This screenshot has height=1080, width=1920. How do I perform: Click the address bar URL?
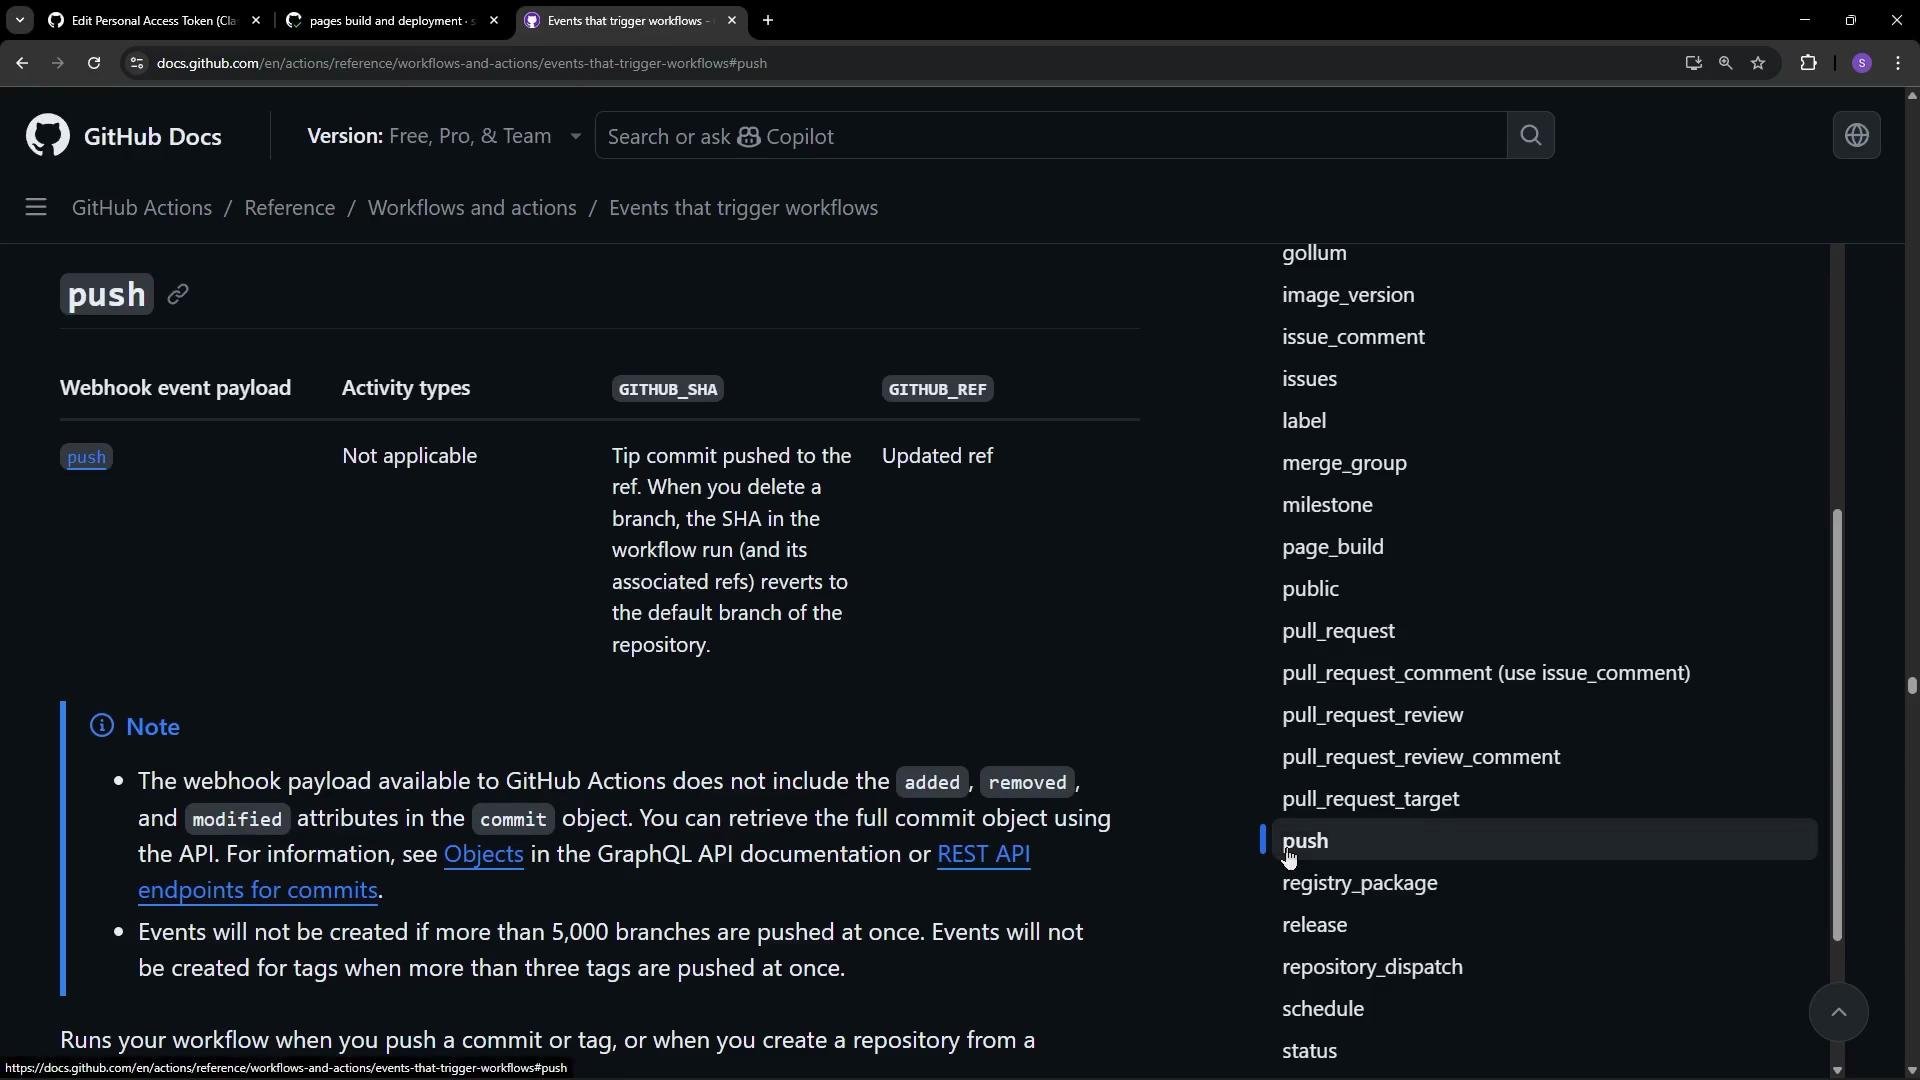point(462,63)
